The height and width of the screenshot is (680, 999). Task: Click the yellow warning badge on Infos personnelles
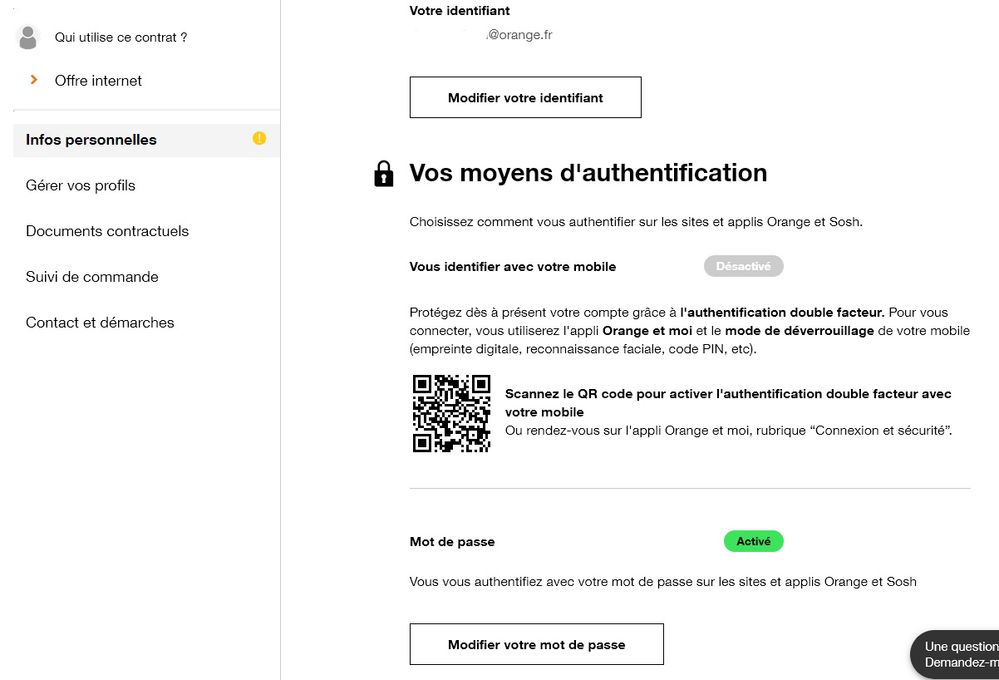[259, 138]
